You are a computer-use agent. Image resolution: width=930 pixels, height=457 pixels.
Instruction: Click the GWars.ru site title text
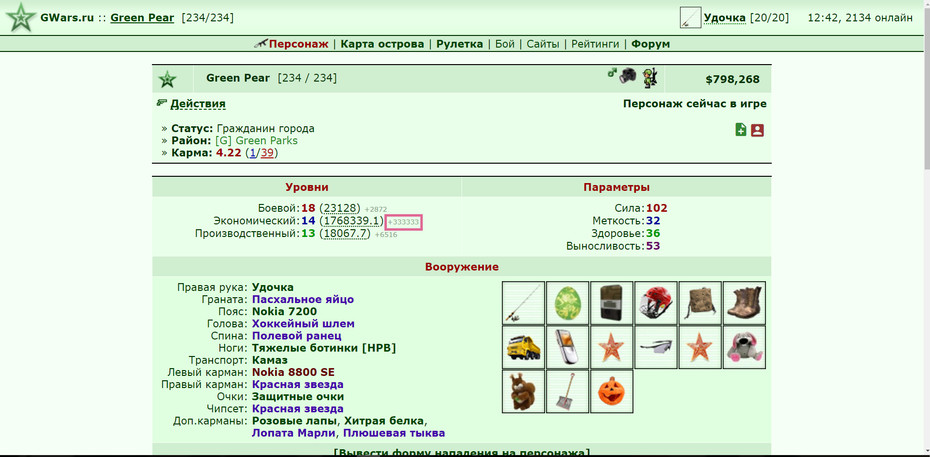[x=67, y=18]
